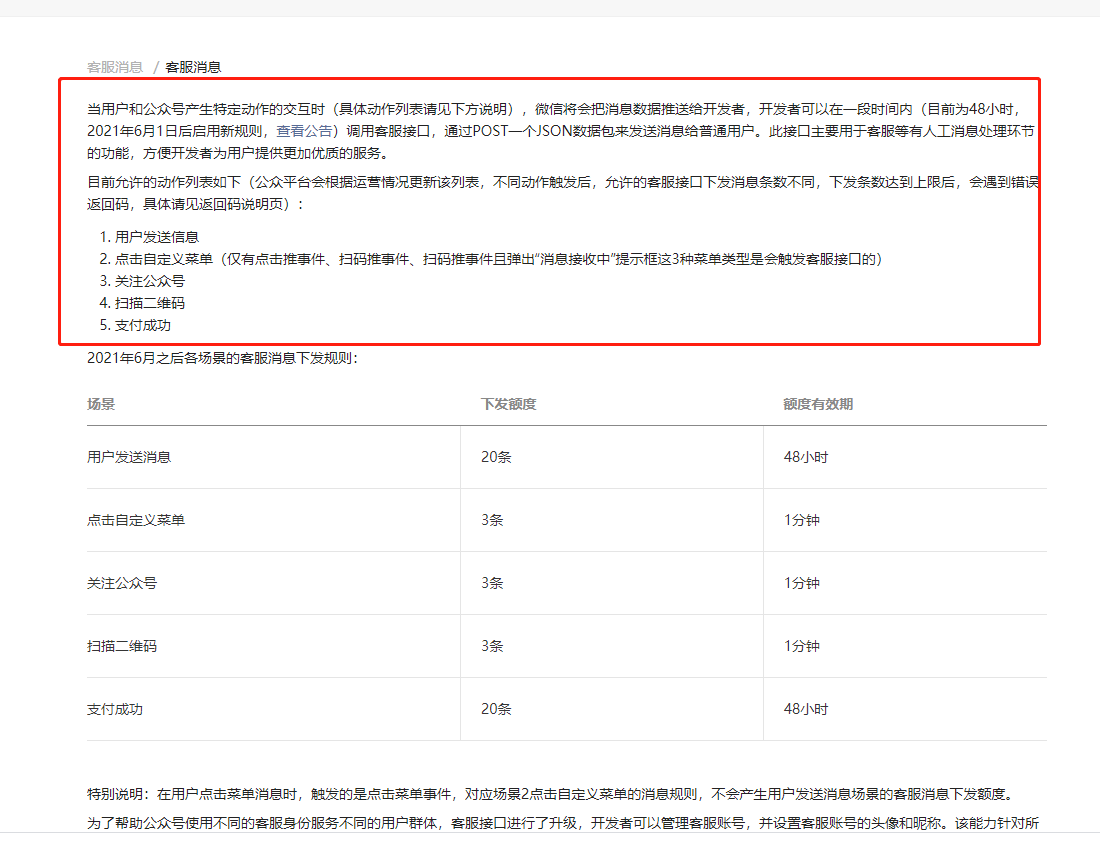Viewport: 1100px width, 860px height.
Task: Select 3条 in 关注公众号 row
Action: 492,584
